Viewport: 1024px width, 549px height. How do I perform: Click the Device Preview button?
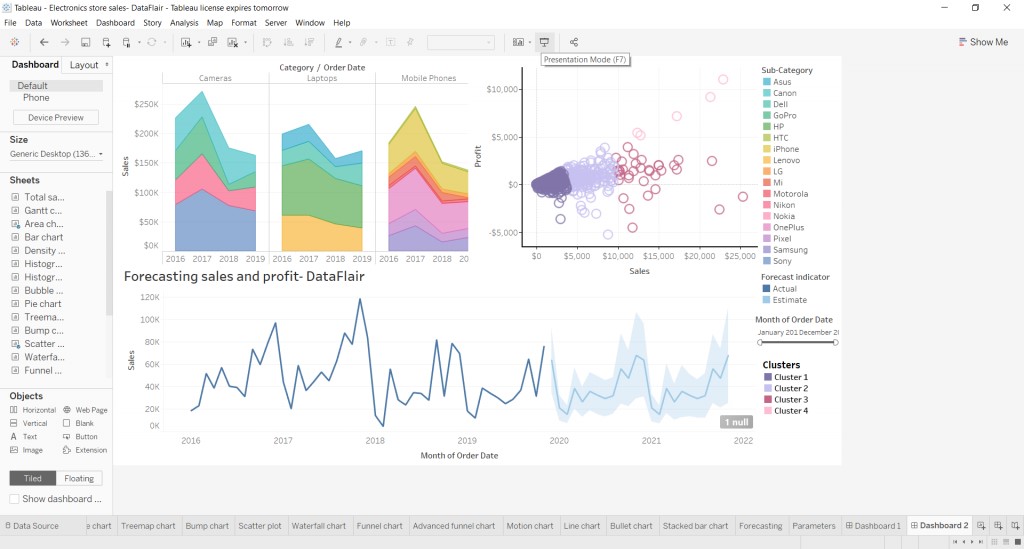(x=56, y=118)
